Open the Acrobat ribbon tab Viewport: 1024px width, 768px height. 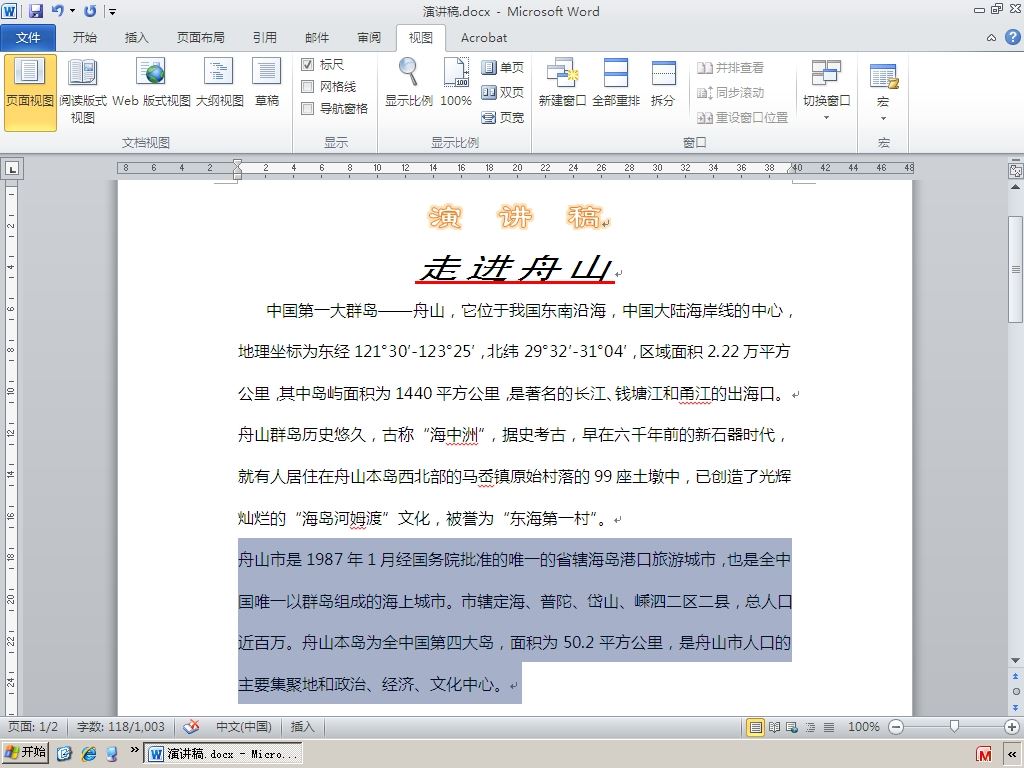(484, 38)
